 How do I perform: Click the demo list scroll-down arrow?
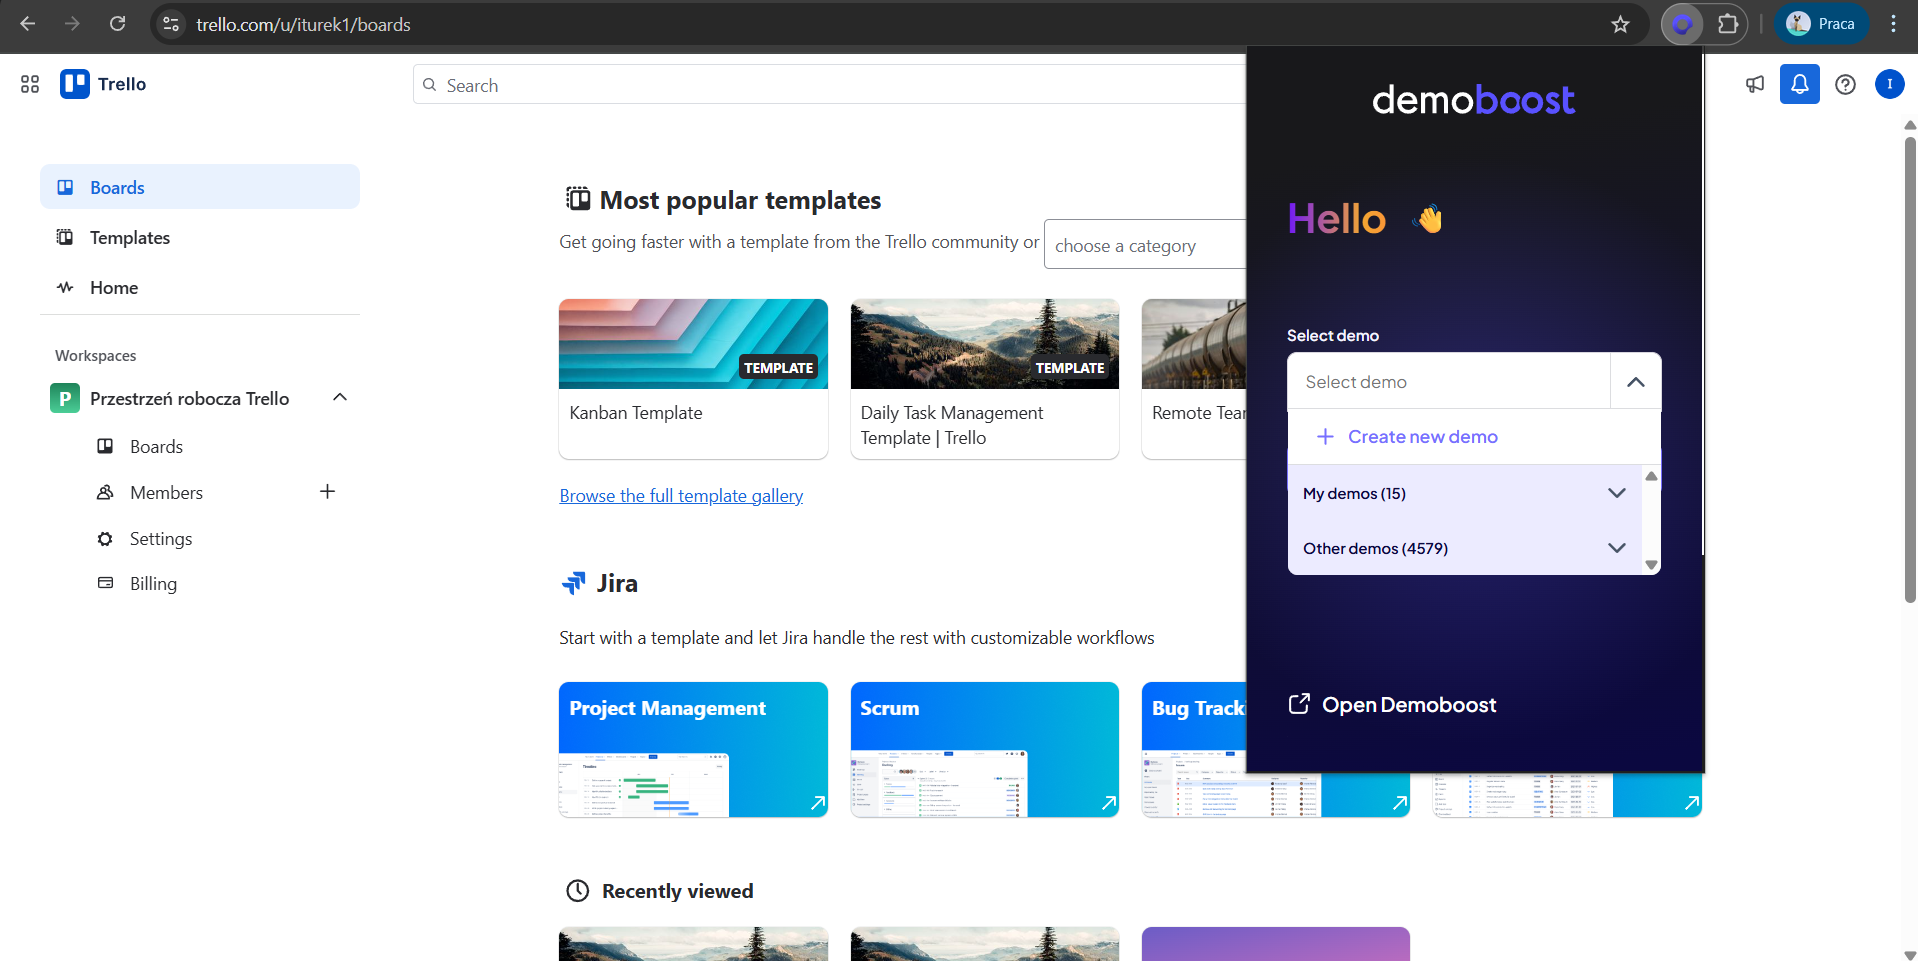1651,565
